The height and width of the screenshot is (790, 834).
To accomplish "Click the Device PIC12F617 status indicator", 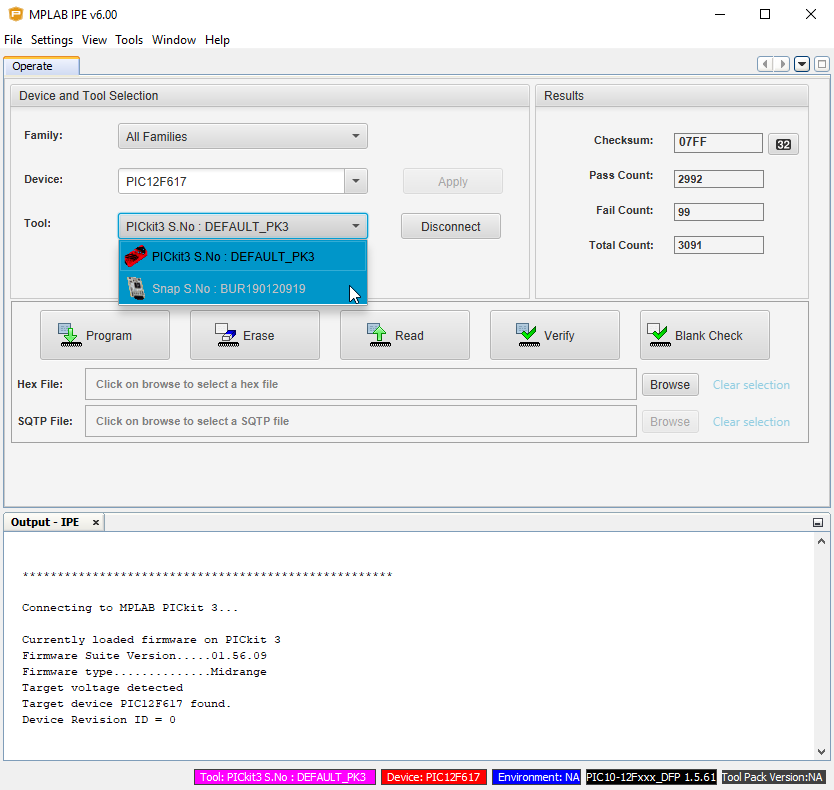I will [x=433, y=777].
